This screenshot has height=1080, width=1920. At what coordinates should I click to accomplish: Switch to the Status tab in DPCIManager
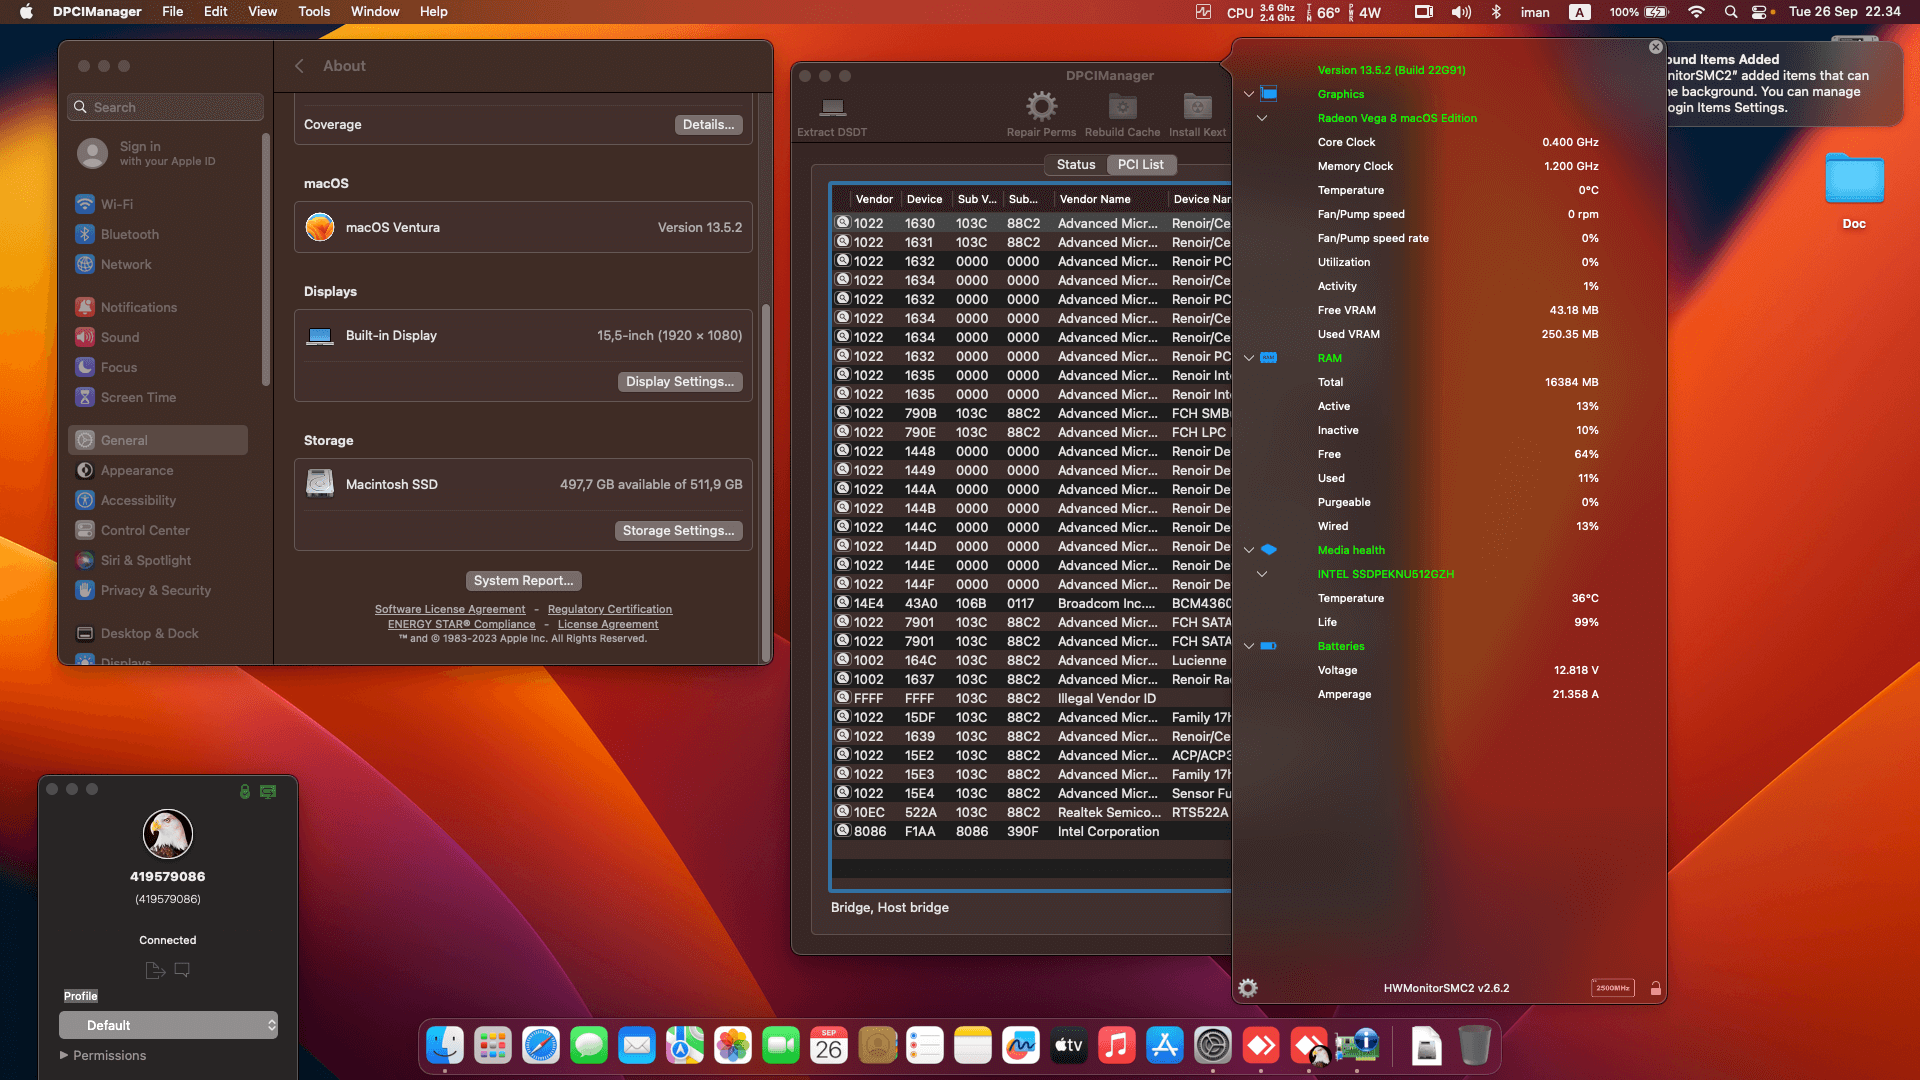[x=1075, y=164]
